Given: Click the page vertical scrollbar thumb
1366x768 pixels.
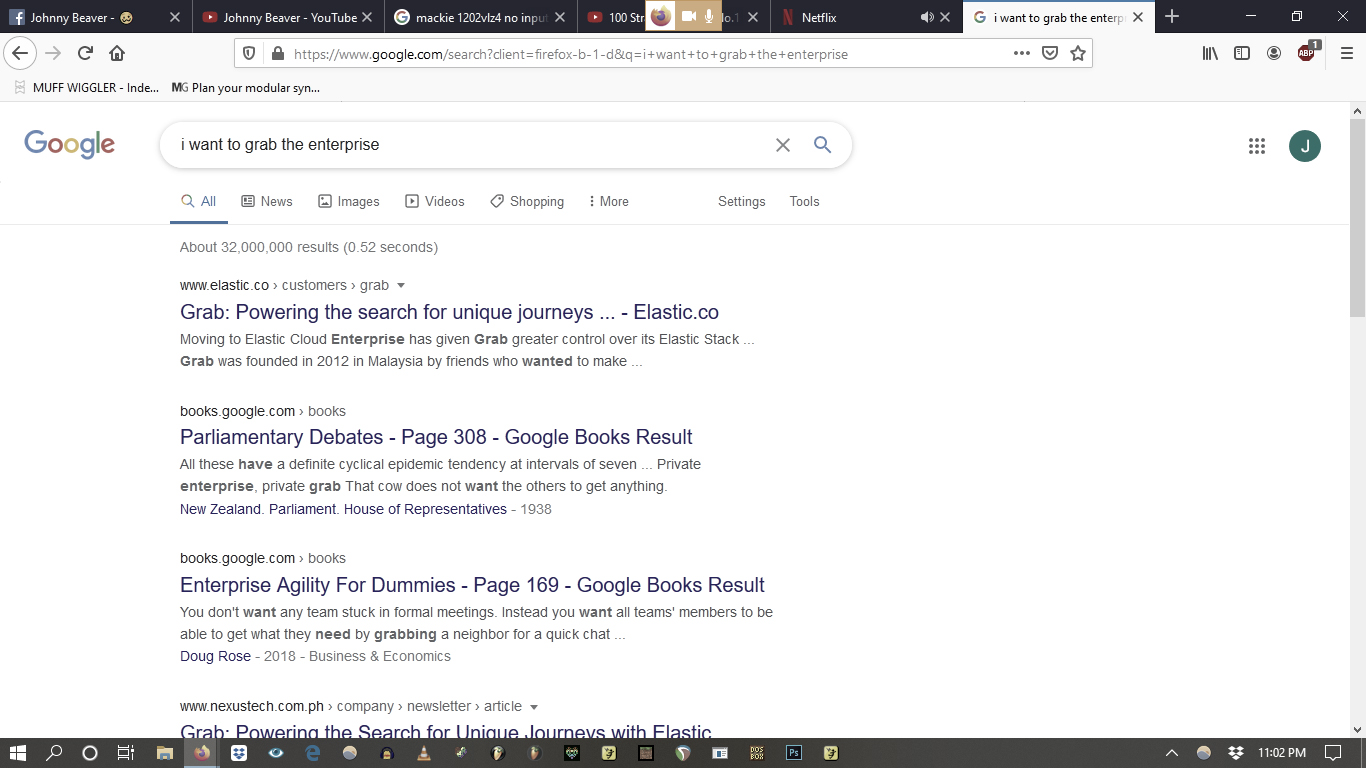Looking at the screenshot, I should 1357,219.
